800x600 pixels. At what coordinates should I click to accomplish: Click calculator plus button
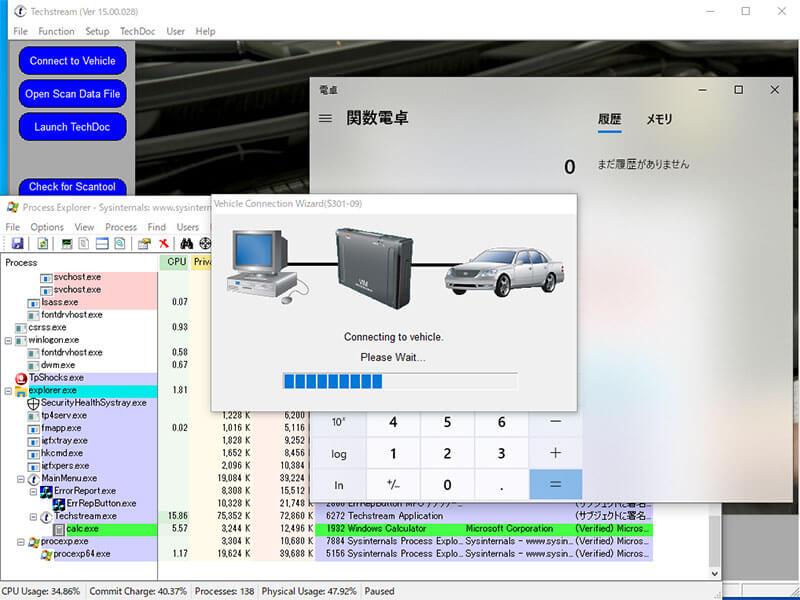pyautogui.click(x=556, y=453)
